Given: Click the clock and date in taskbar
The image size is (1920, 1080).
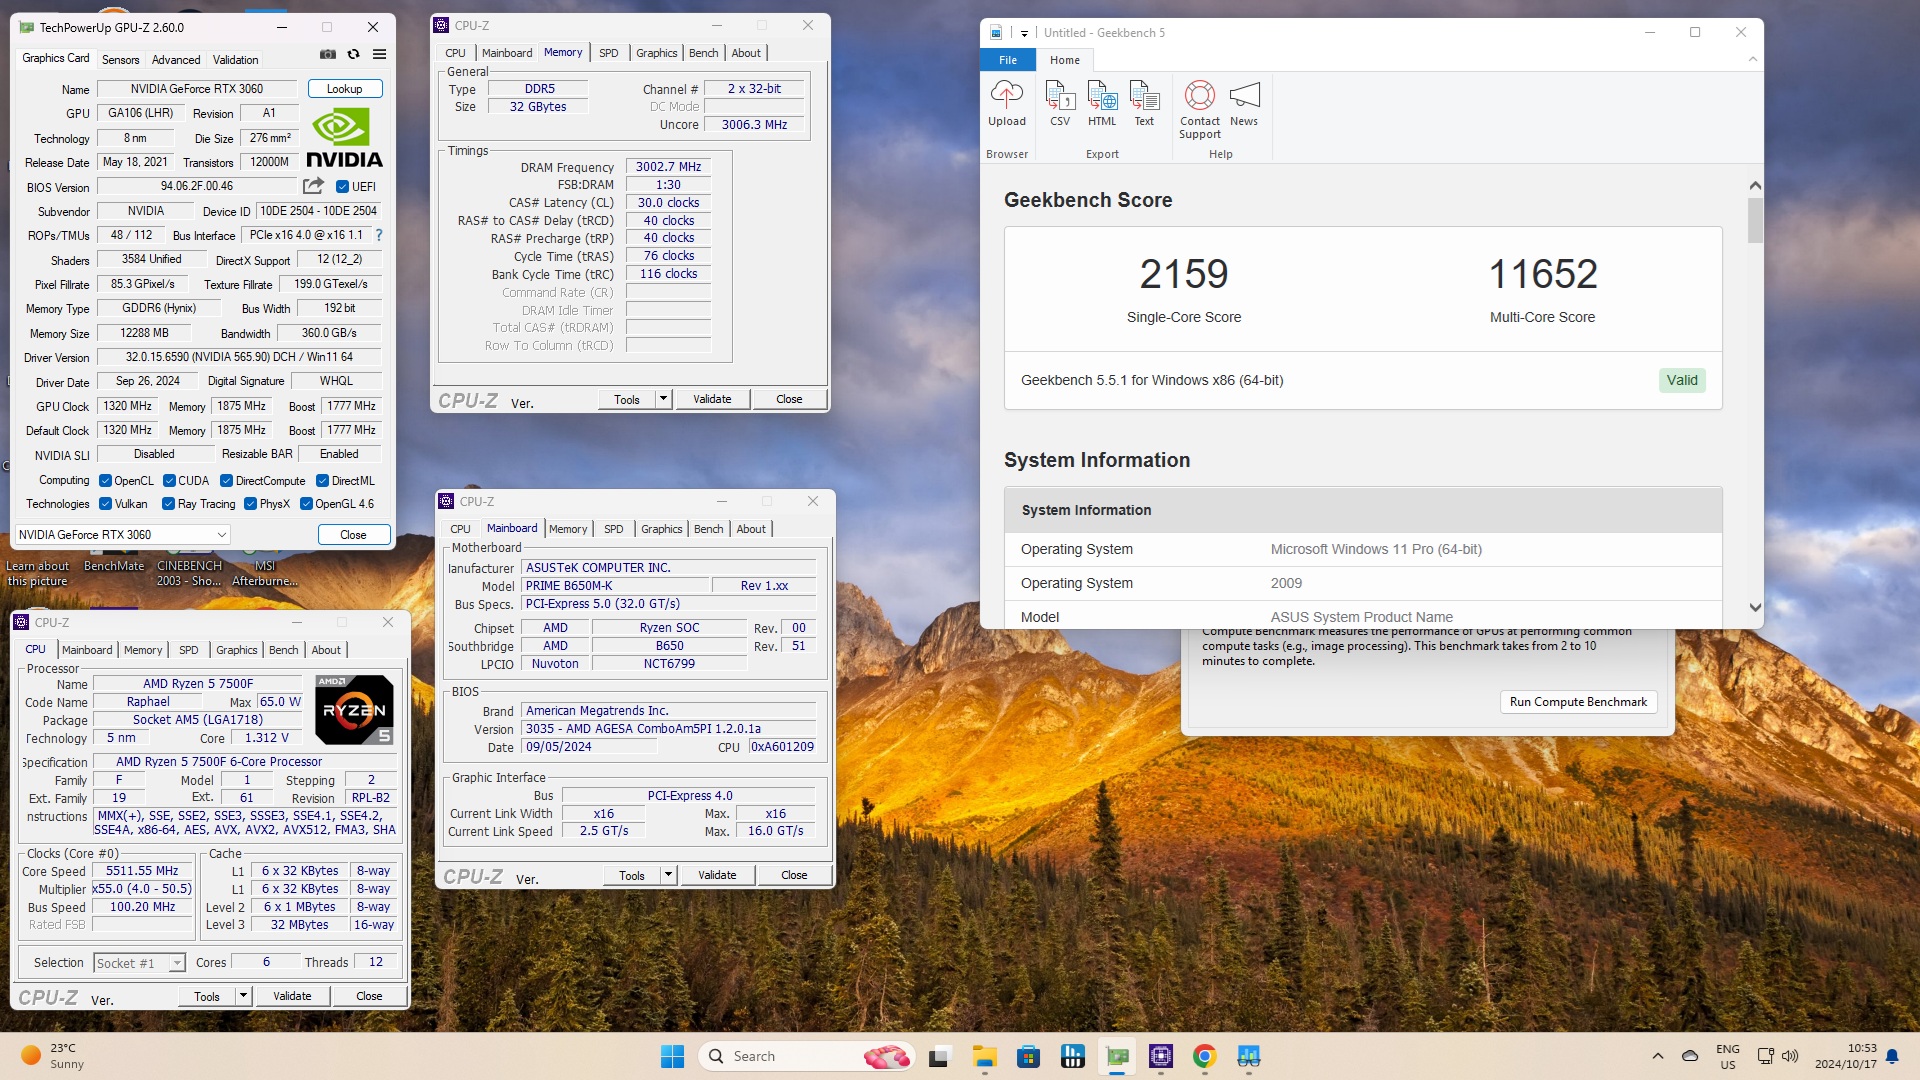Looking at the screenshot, I should pyautogui.click(x=1846, y=1056).
